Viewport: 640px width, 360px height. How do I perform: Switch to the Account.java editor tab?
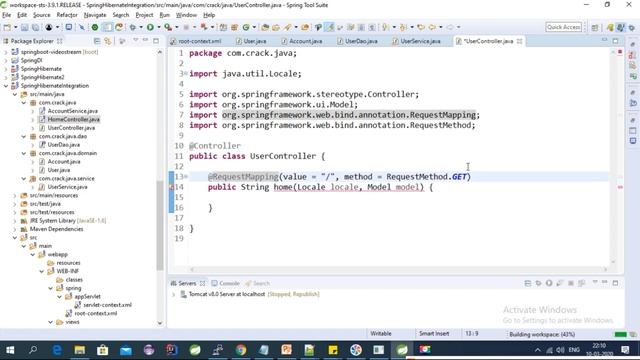(x=302, y=41)
